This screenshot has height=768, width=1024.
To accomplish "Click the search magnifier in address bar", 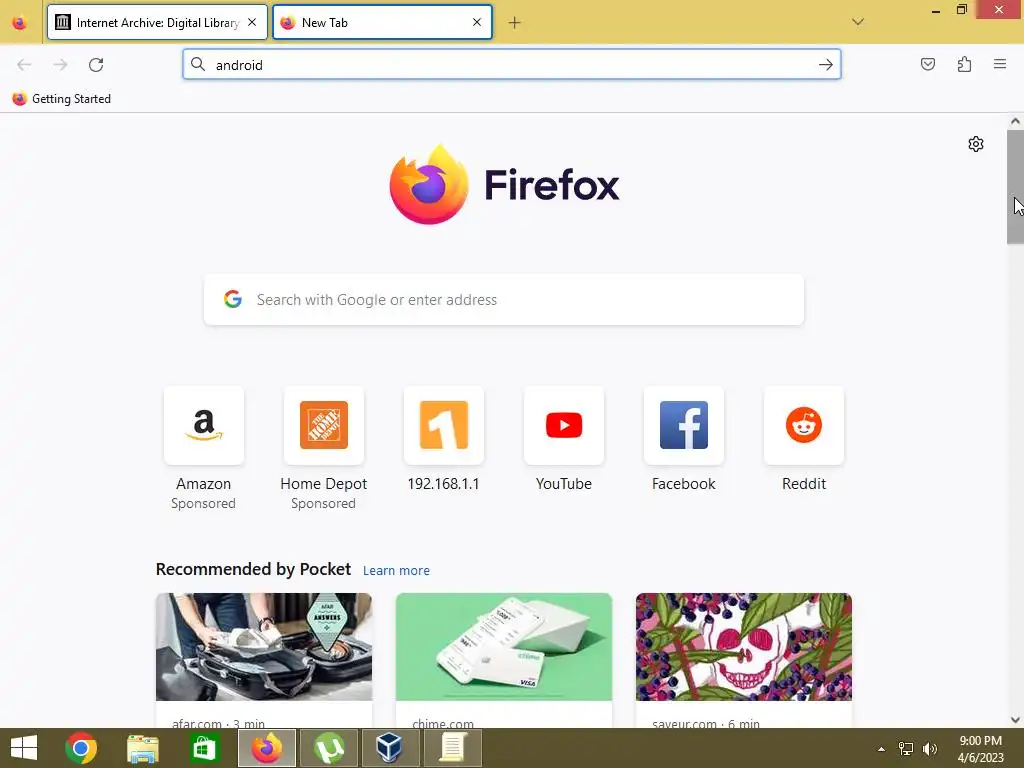I will 198,64.
